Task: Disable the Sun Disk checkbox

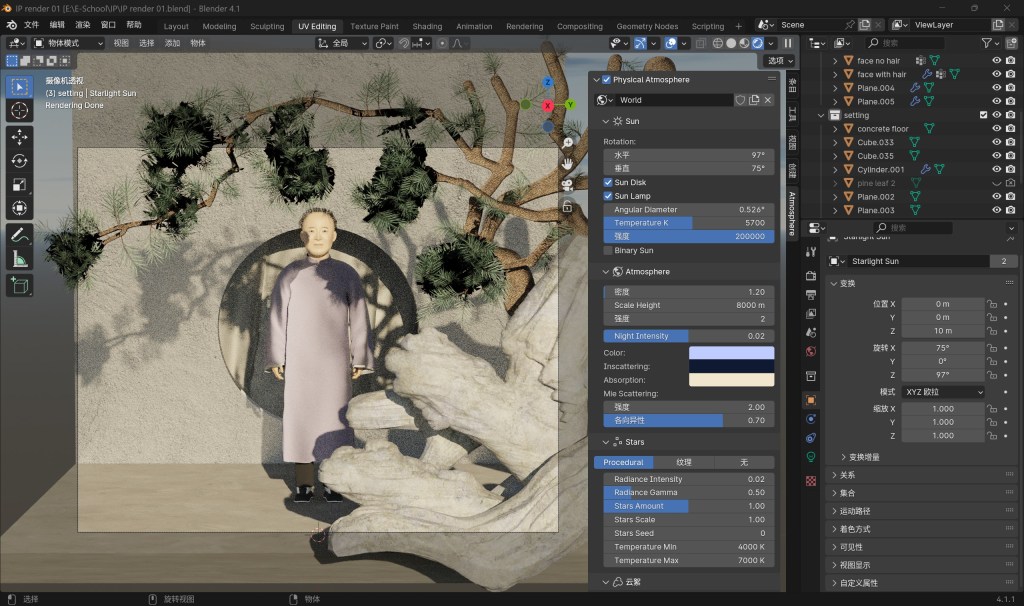Action: [608, 183]
